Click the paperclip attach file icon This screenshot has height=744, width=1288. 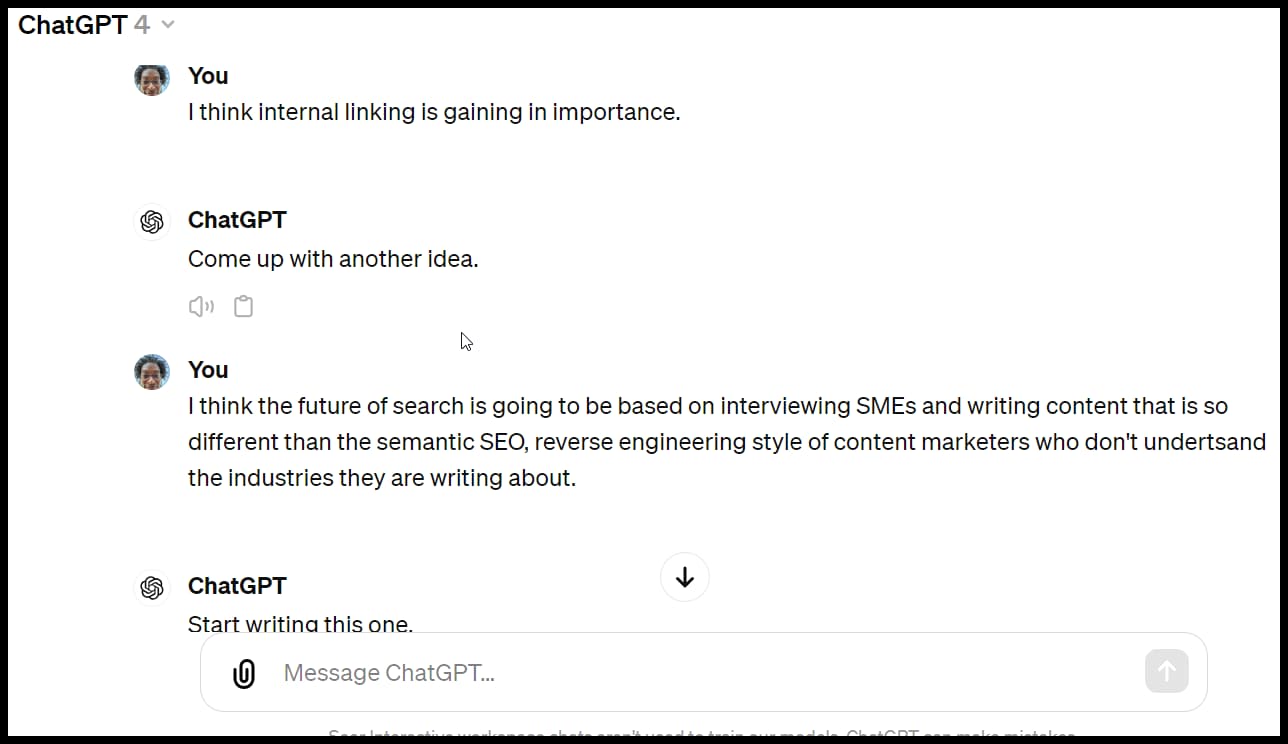[x=244, y=674]
